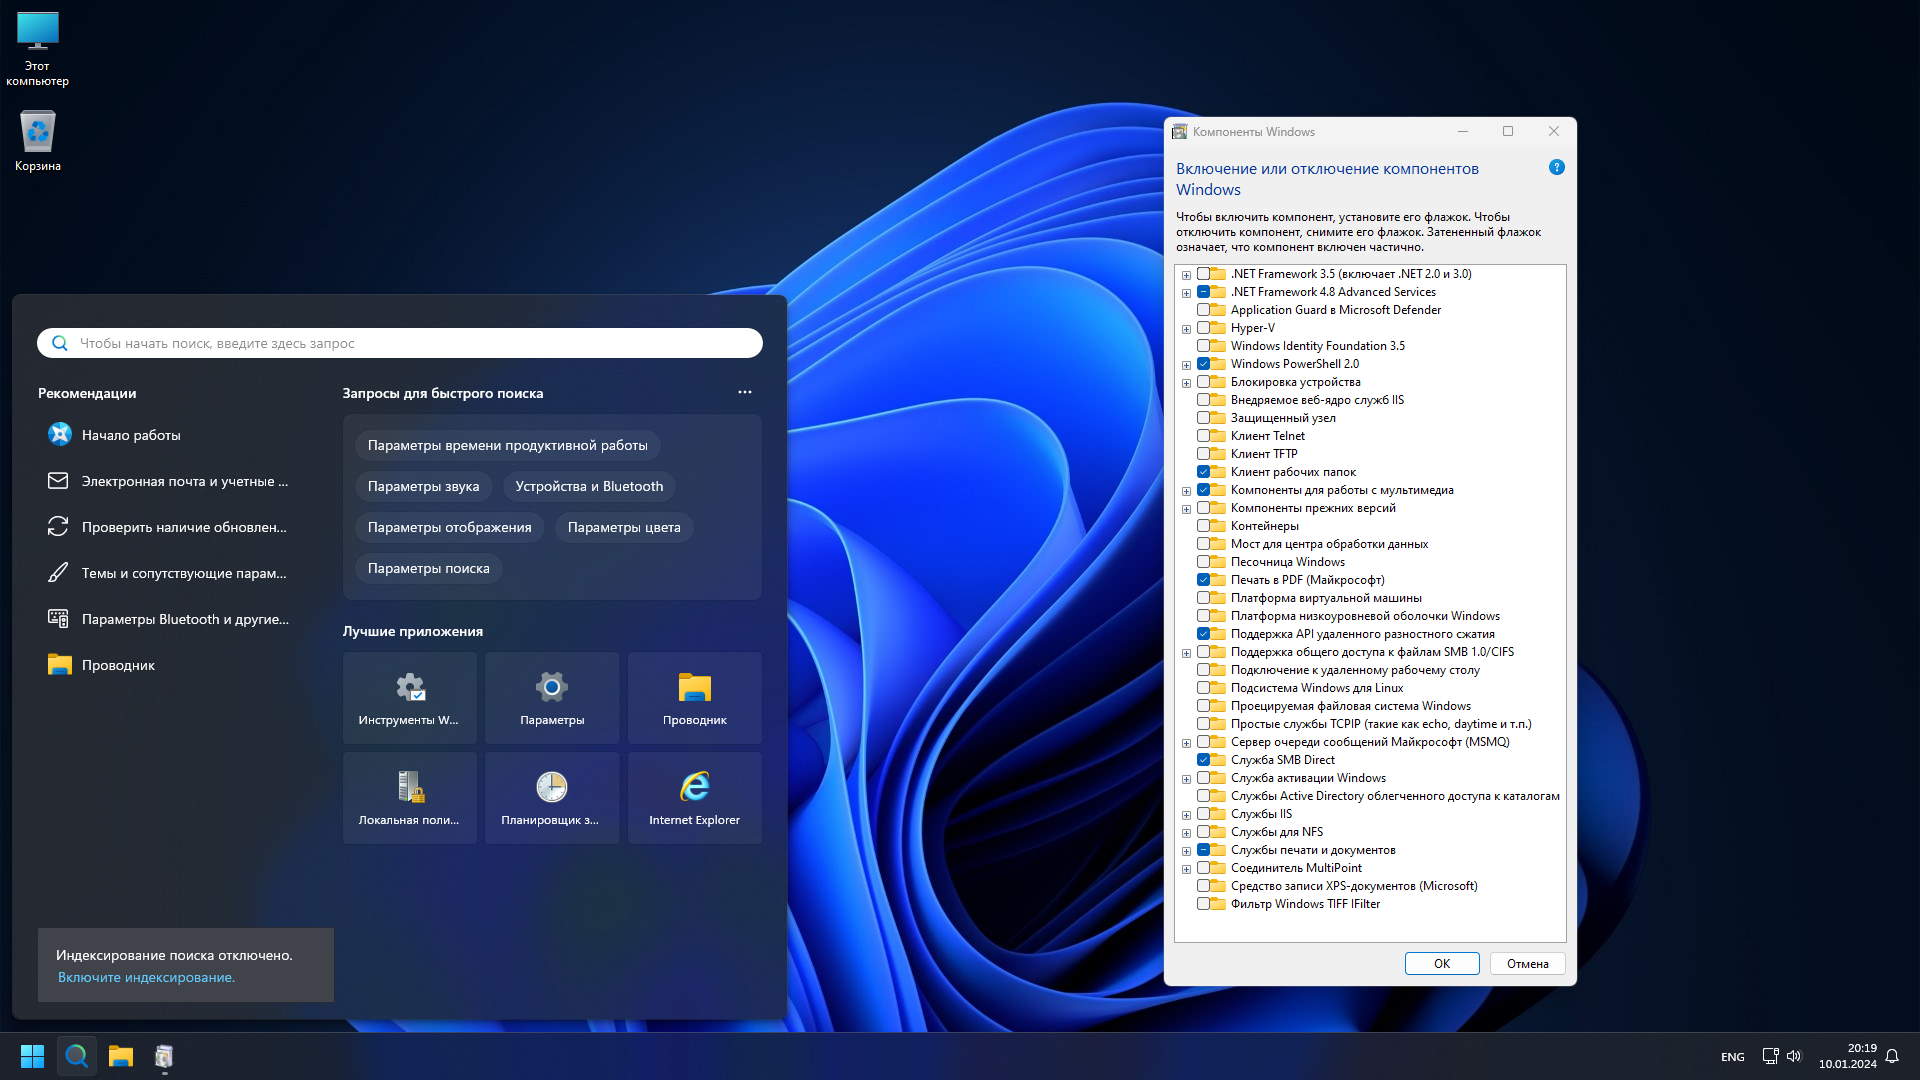
Task: Uncheck Microsoft Print to PDF checkbox
Action: 1204,580
